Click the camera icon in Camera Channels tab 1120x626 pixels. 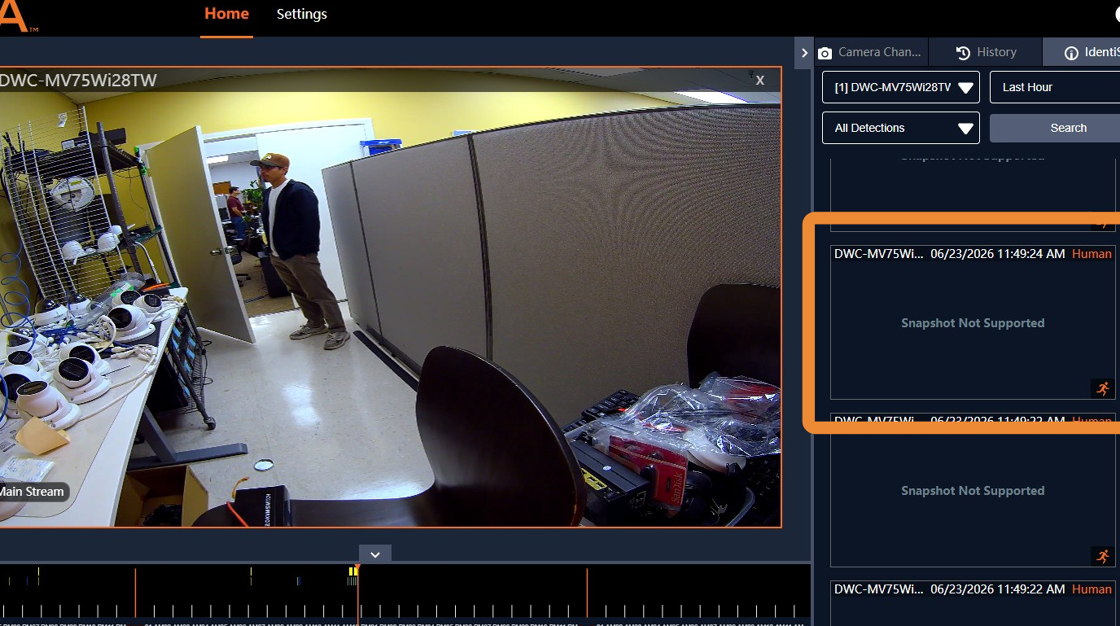(825, 53)
